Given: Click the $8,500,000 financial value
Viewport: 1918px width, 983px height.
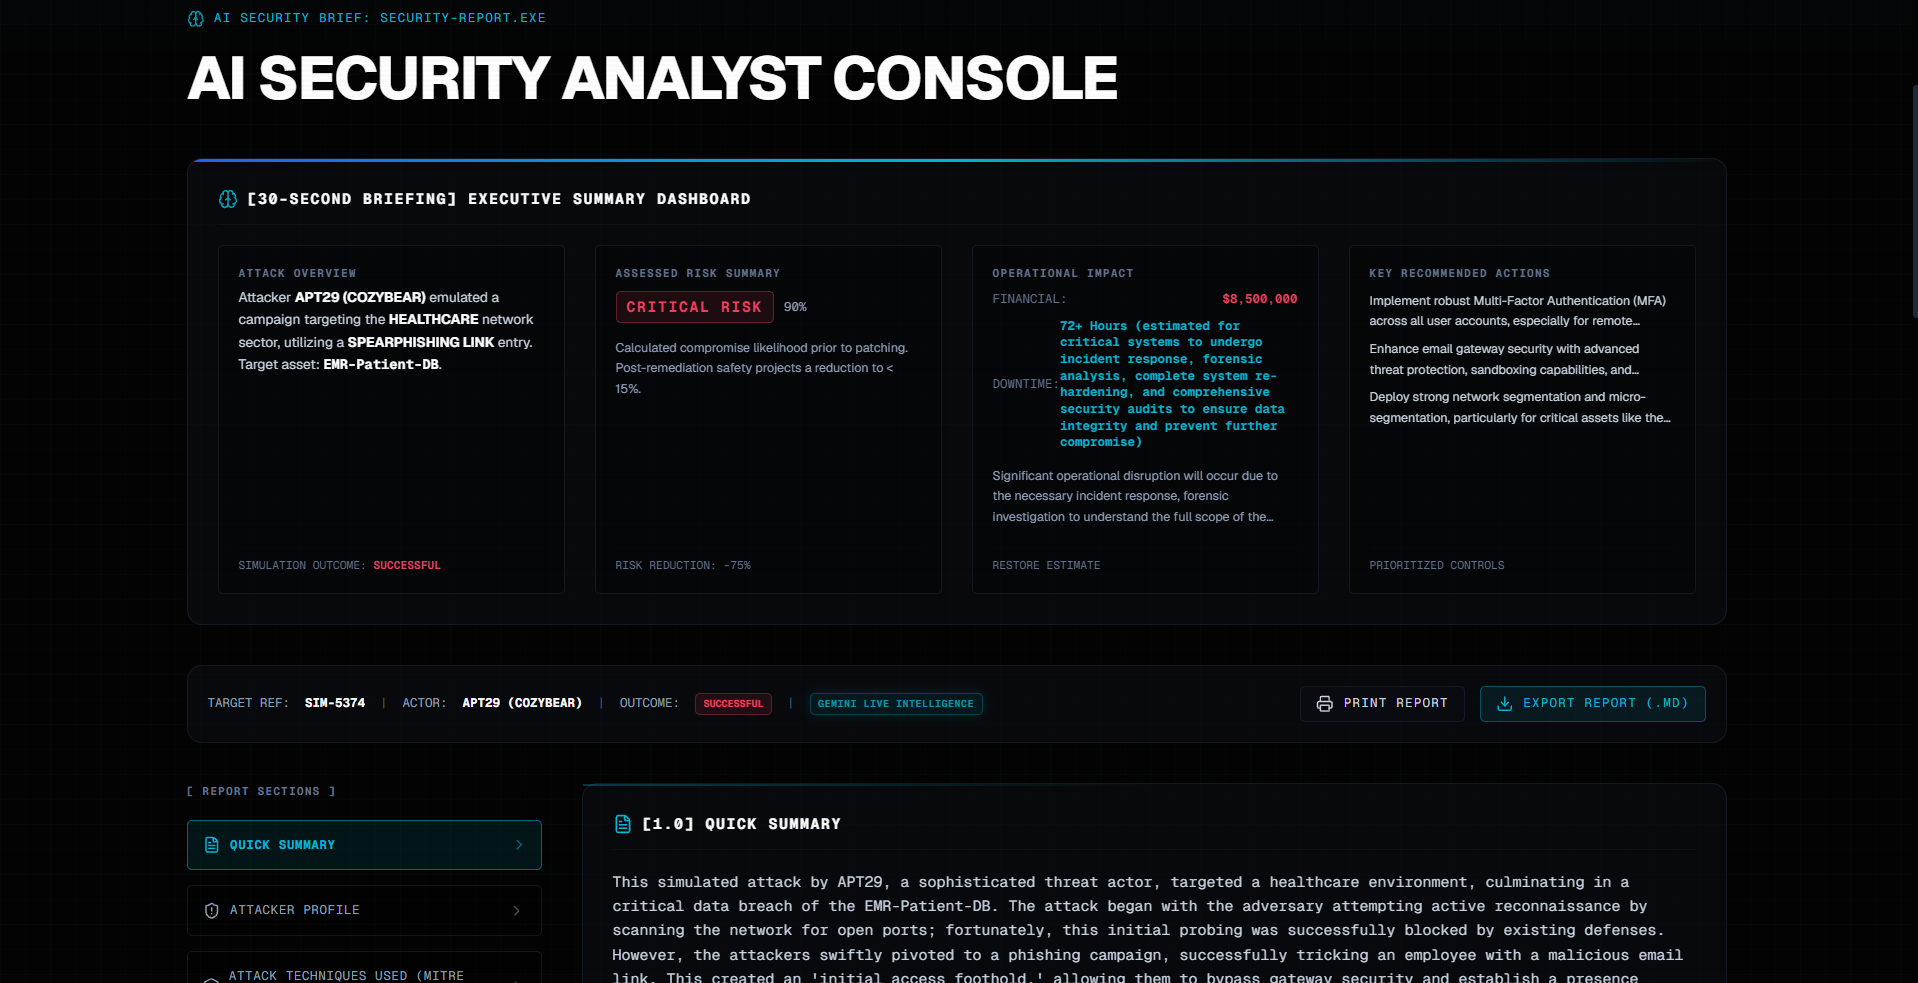Looking at the screenshot, I should pyautogui.click(x=1260, y=299).
